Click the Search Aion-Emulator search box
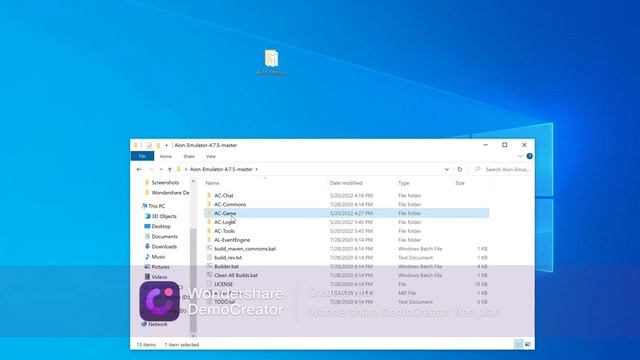 (502, 169)
